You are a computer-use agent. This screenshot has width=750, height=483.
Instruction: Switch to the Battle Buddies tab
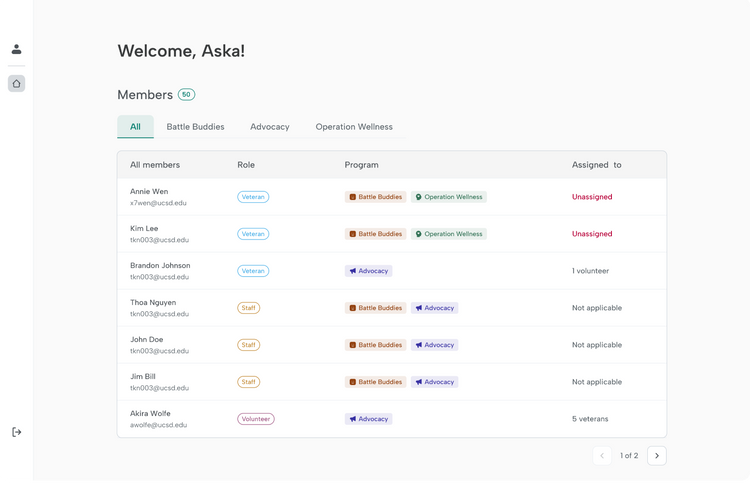(x=195, y=127)
